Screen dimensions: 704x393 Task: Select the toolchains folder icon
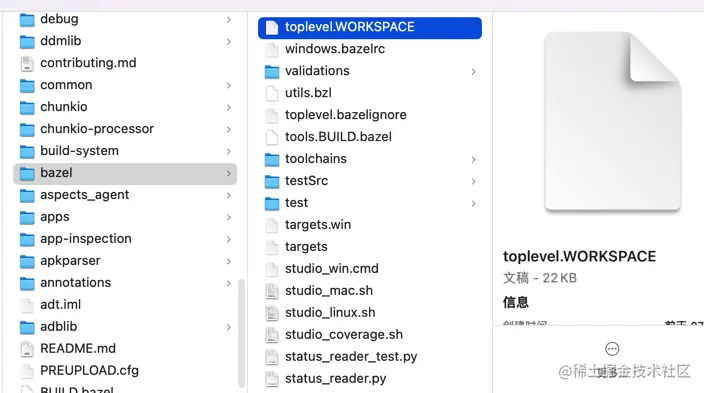coord(272,159)
